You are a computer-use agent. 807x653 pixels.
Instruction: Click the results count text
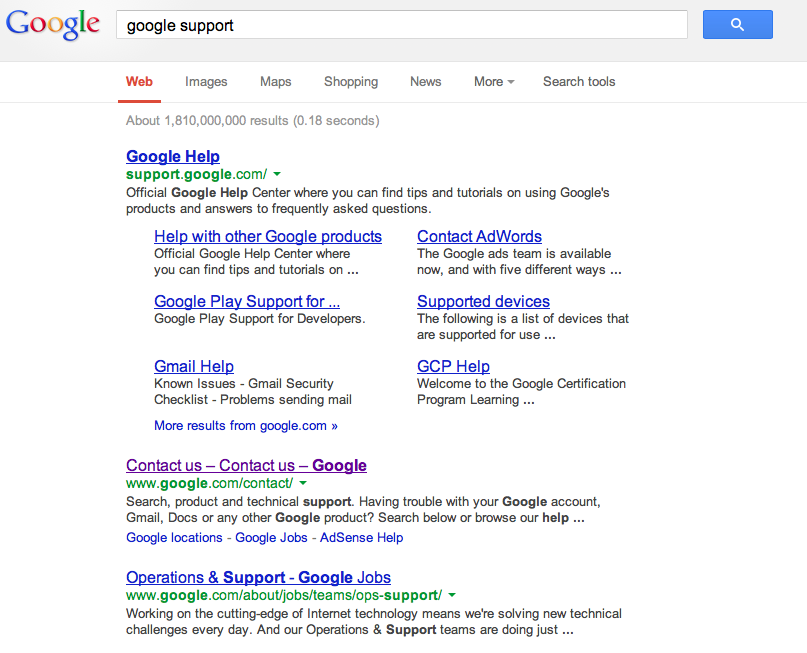tap(253, 120)
